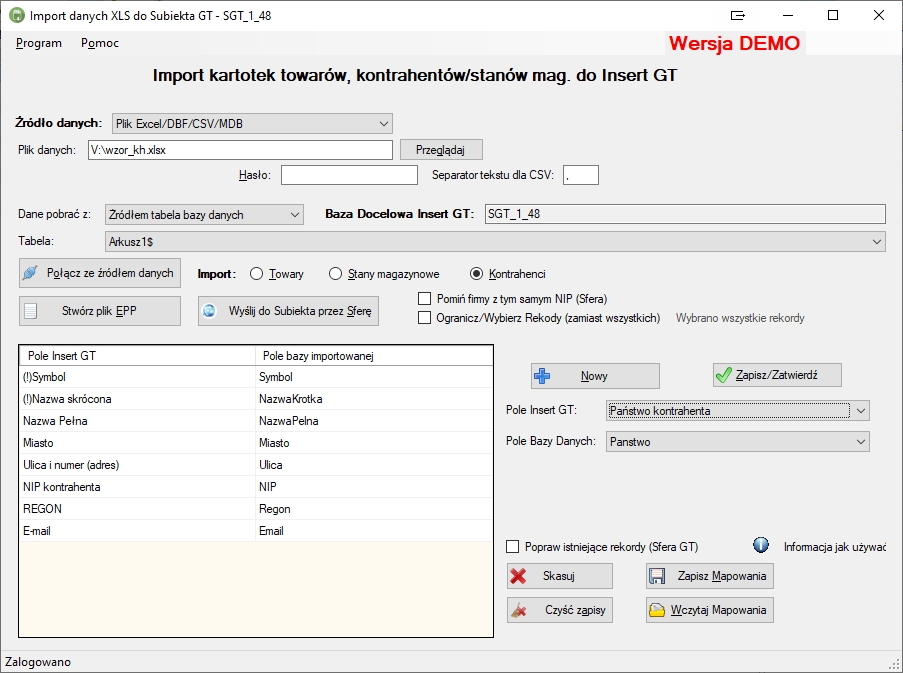Enable Popraw istniejące rekordy (Sfera GT)
The height and width of the screenshot is (673, 903).
click(x=513, y=547)
